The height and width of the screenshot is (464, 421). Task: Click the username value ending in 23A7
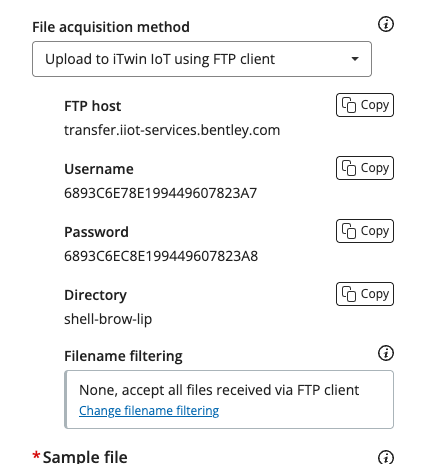(160, 193)
